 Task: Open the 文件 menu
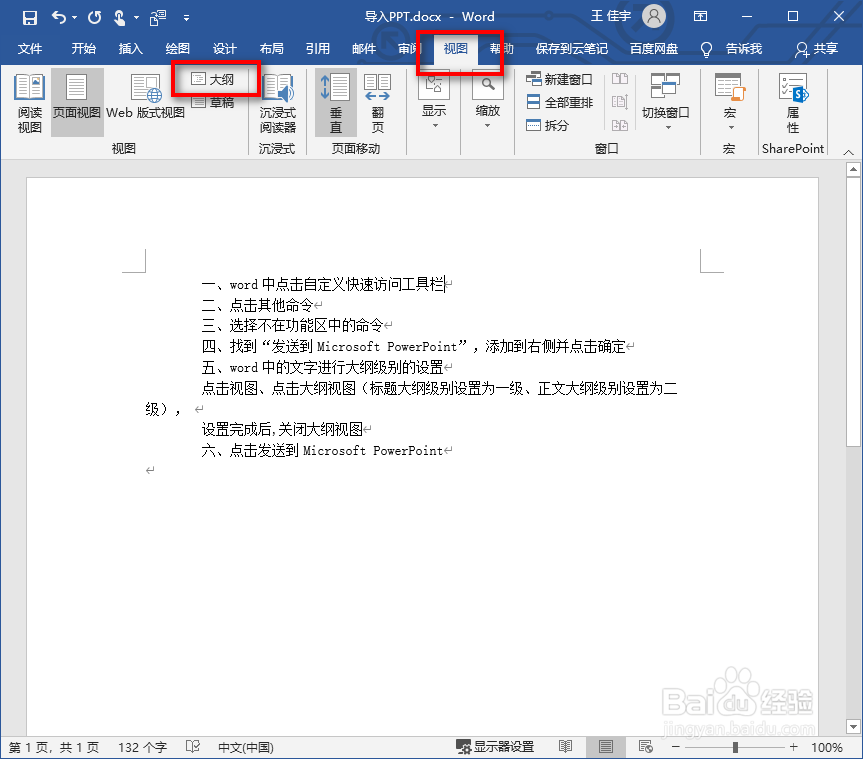(30, 48)
